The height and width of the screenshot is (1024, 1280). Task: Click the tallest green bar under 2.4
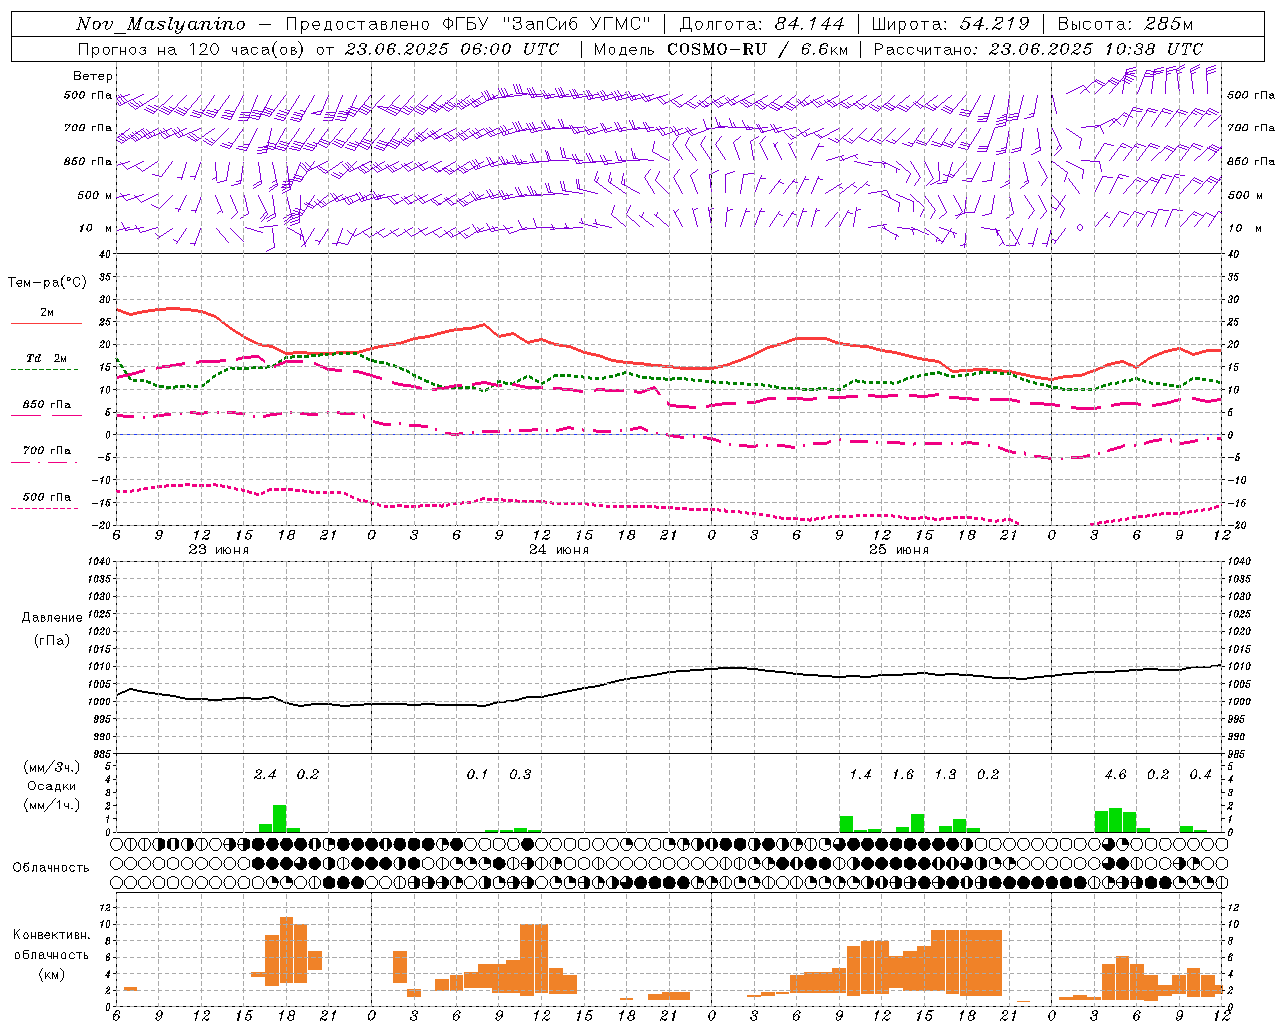click(x=280, y=818)
